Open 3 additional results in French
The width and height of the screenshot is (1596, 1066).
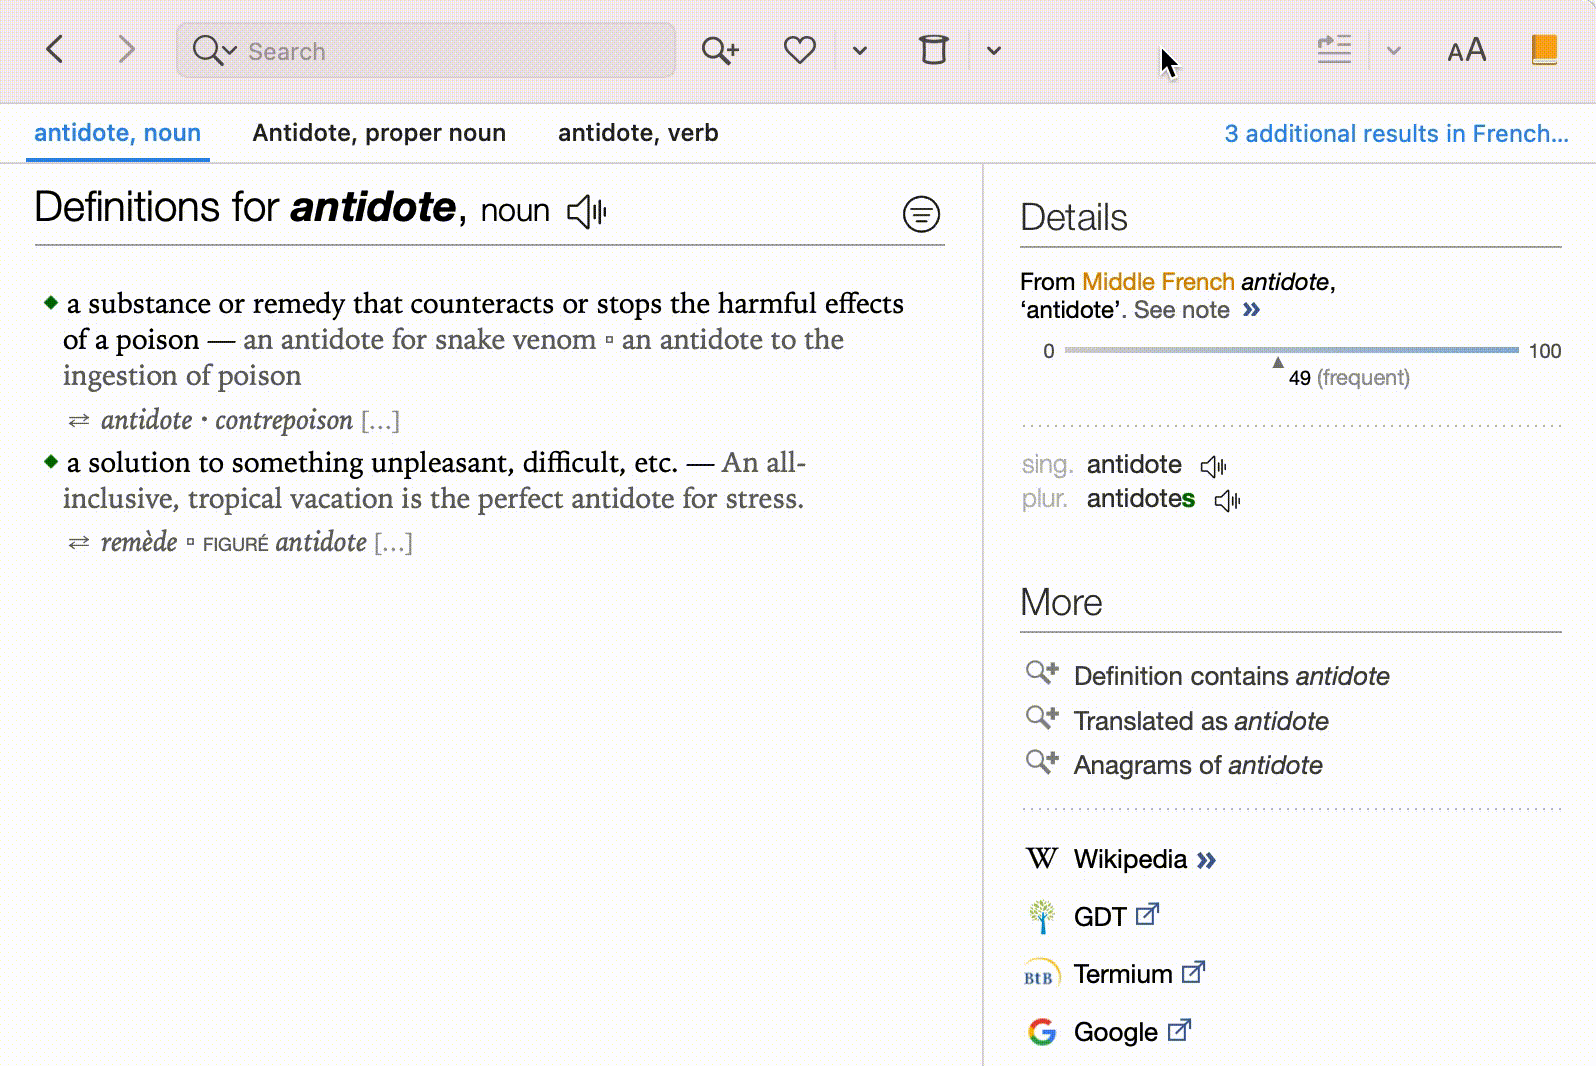coord(1396,134)
